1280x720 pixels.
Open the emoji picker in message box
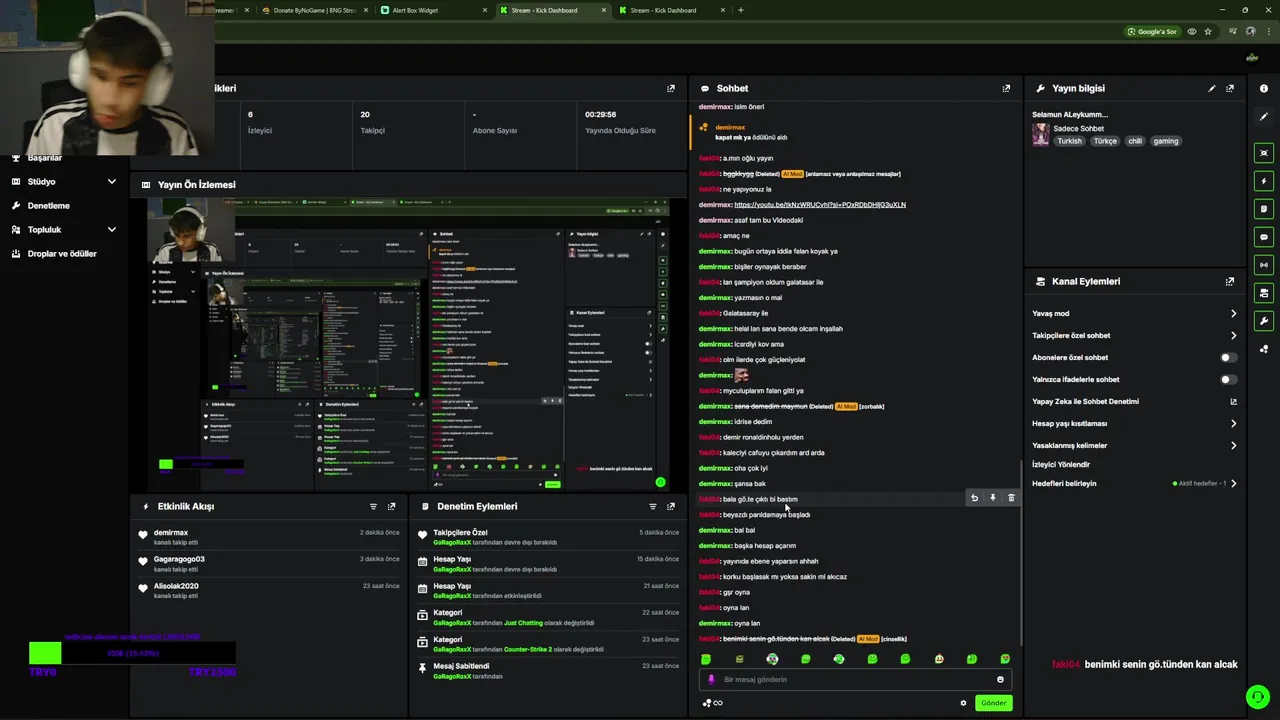1000,679
